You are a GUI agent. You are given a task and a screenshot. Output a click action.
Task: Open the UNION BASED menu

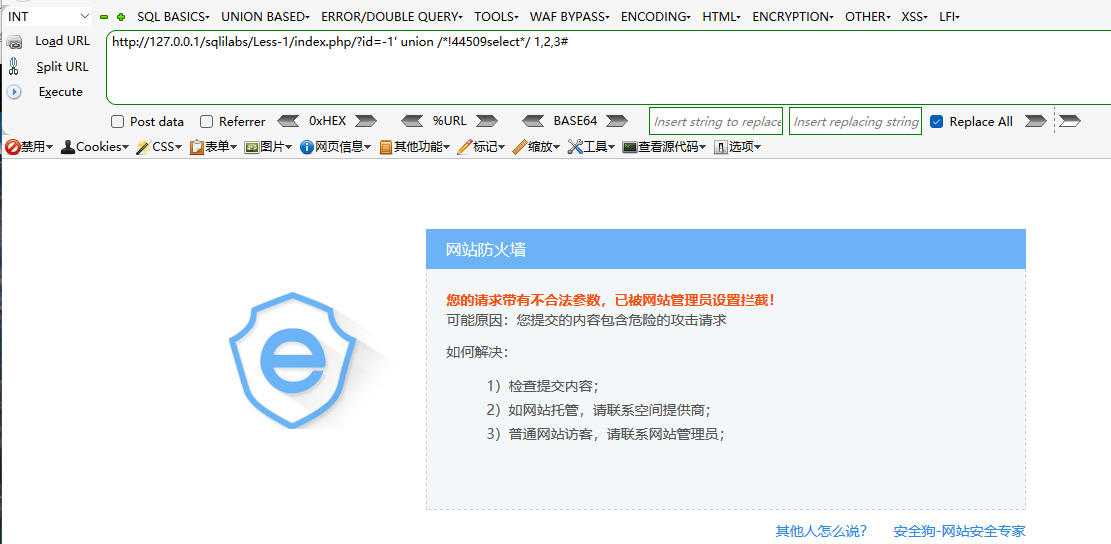coord(266,17)
